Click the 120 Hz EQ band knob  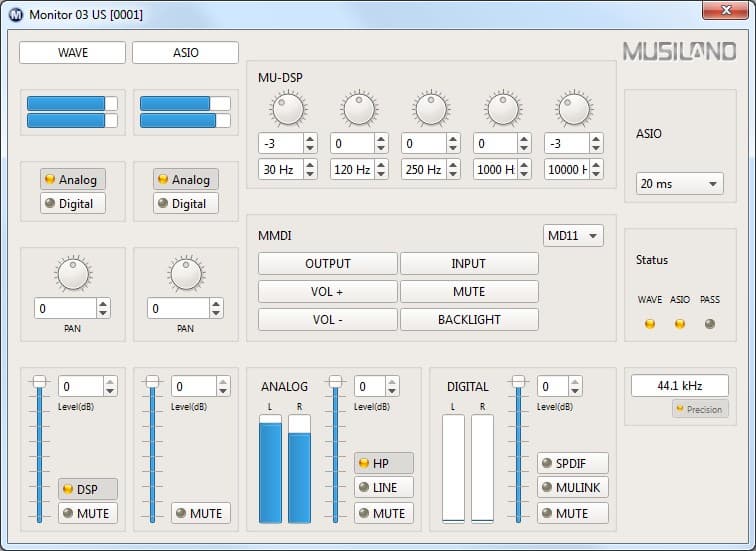click(359, 109)
